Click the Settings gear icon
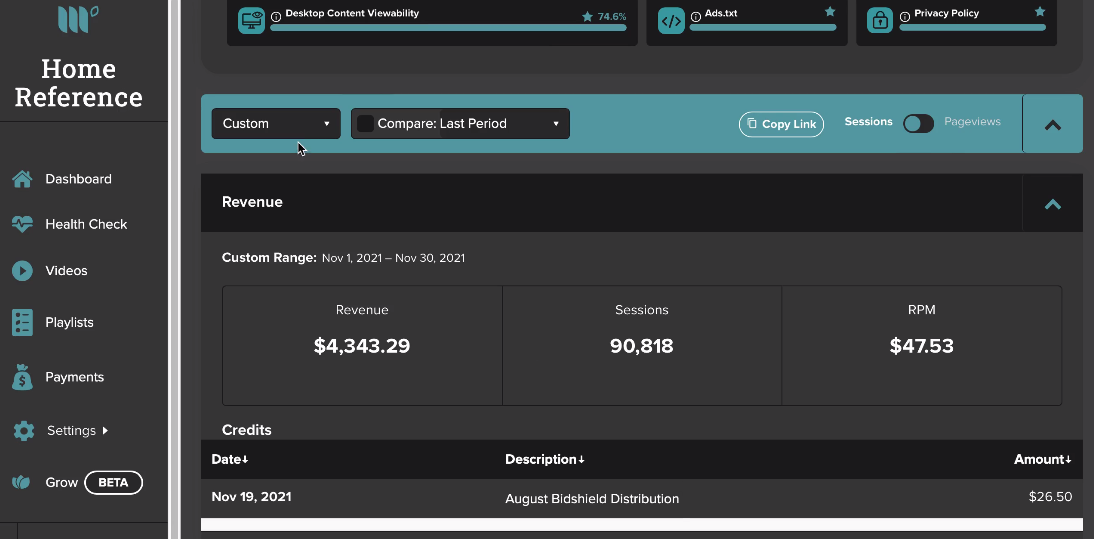 click(24, 431)
